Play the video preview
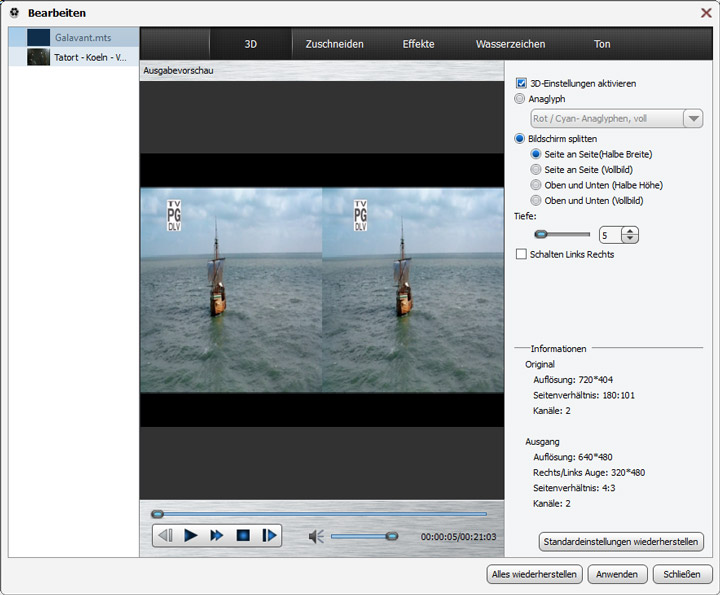 click(191, 535)
